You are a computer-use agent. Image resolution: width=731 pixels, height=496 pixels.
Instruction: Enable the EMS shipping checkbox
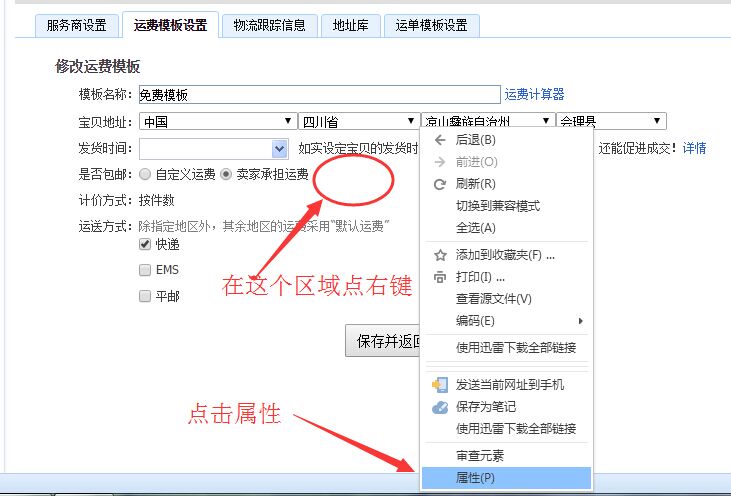pyautogui.click(x=145, y=270)
